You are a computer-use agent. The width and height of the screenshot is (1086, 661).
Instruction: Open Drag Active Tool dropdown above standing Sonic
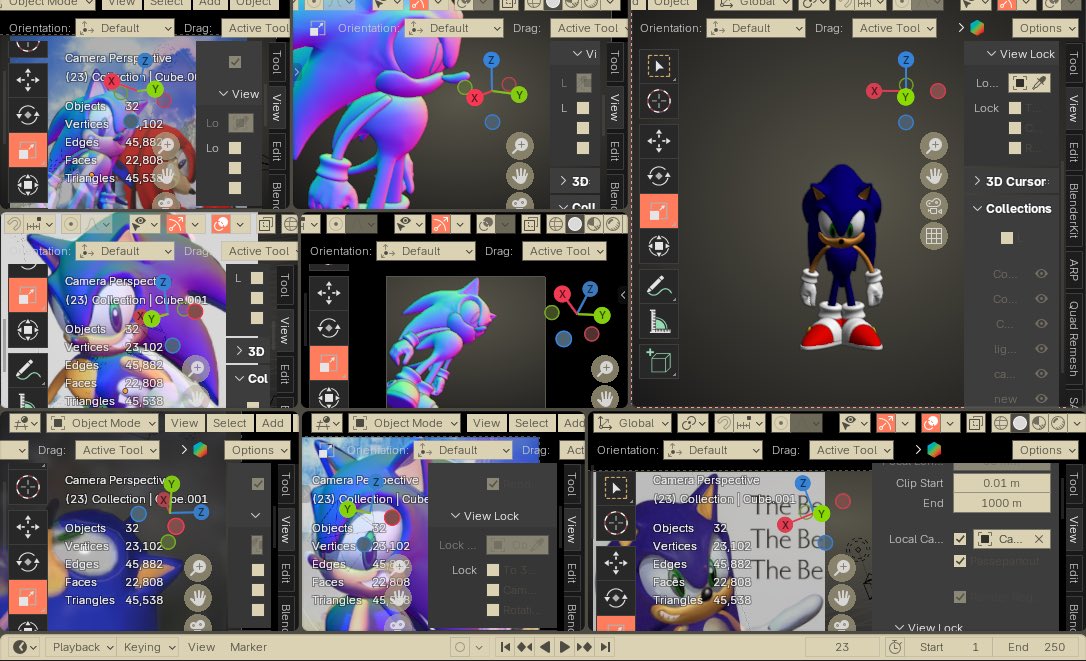pos(895,28)
